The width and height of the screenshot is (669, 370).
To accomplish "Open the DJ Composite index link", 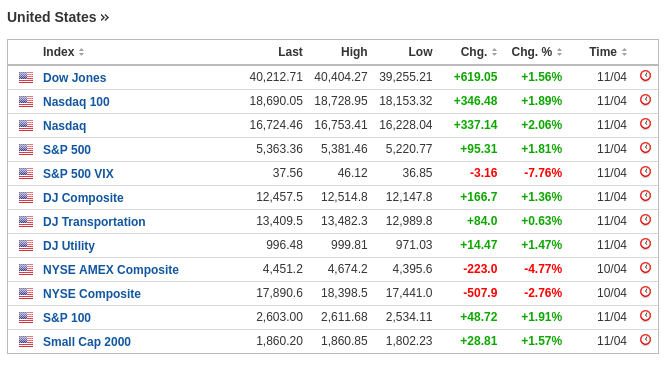I will [x=83, y=198].
